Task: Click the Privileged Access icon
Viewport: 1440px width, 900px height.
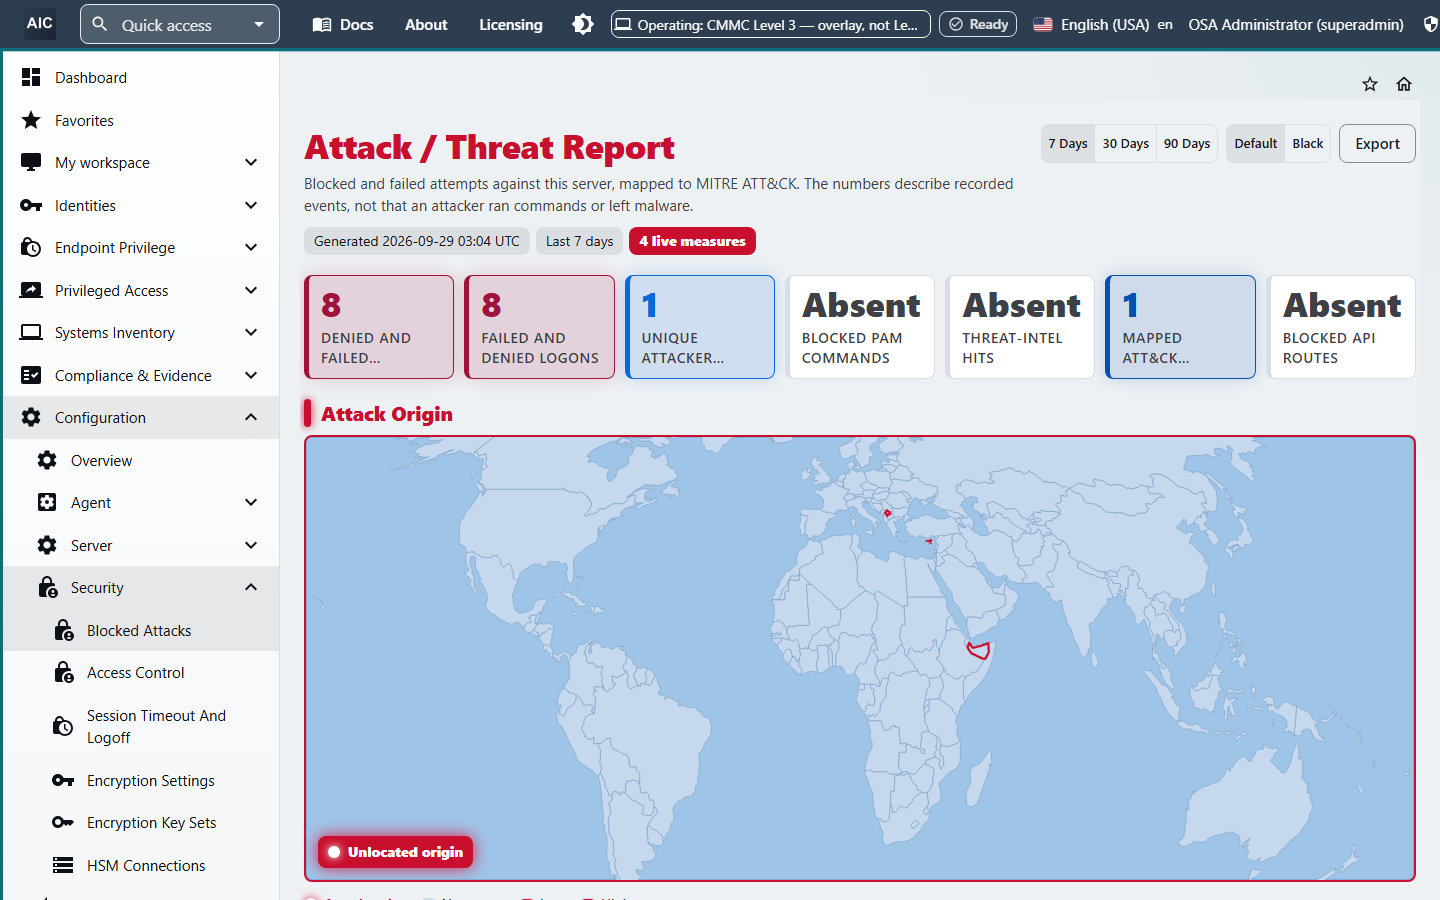Action: [x=31, y=290]
